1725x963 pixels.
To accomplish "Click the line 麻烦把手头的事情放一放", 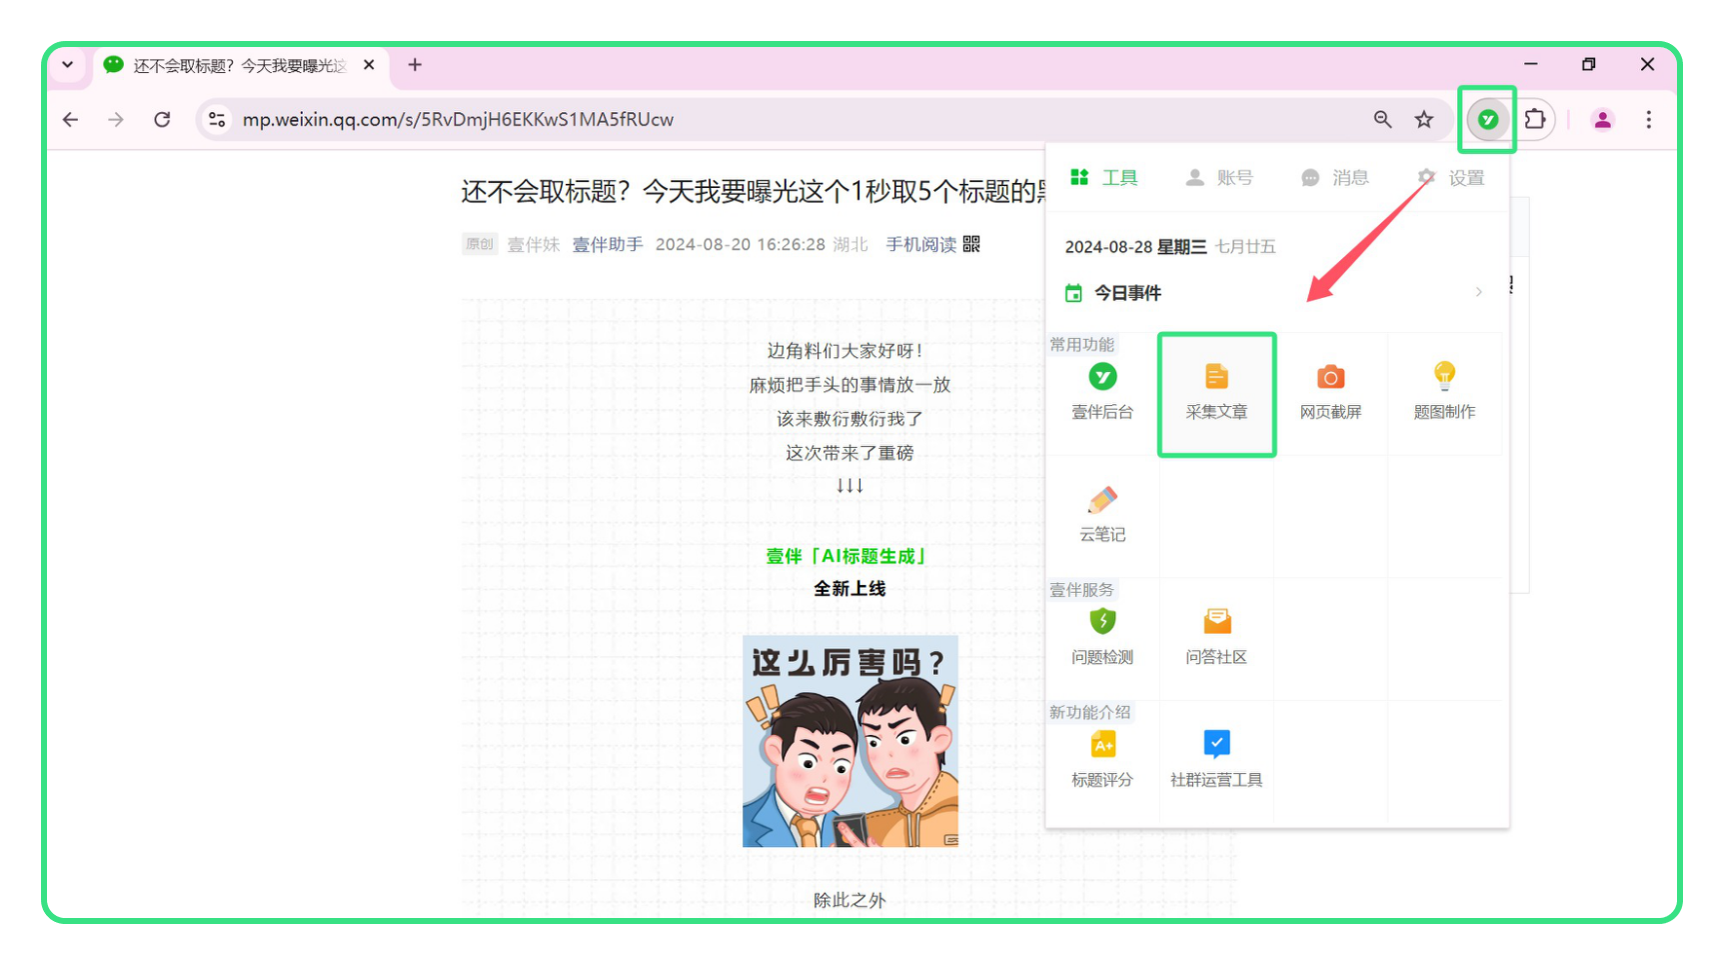I will click(849, 385).
